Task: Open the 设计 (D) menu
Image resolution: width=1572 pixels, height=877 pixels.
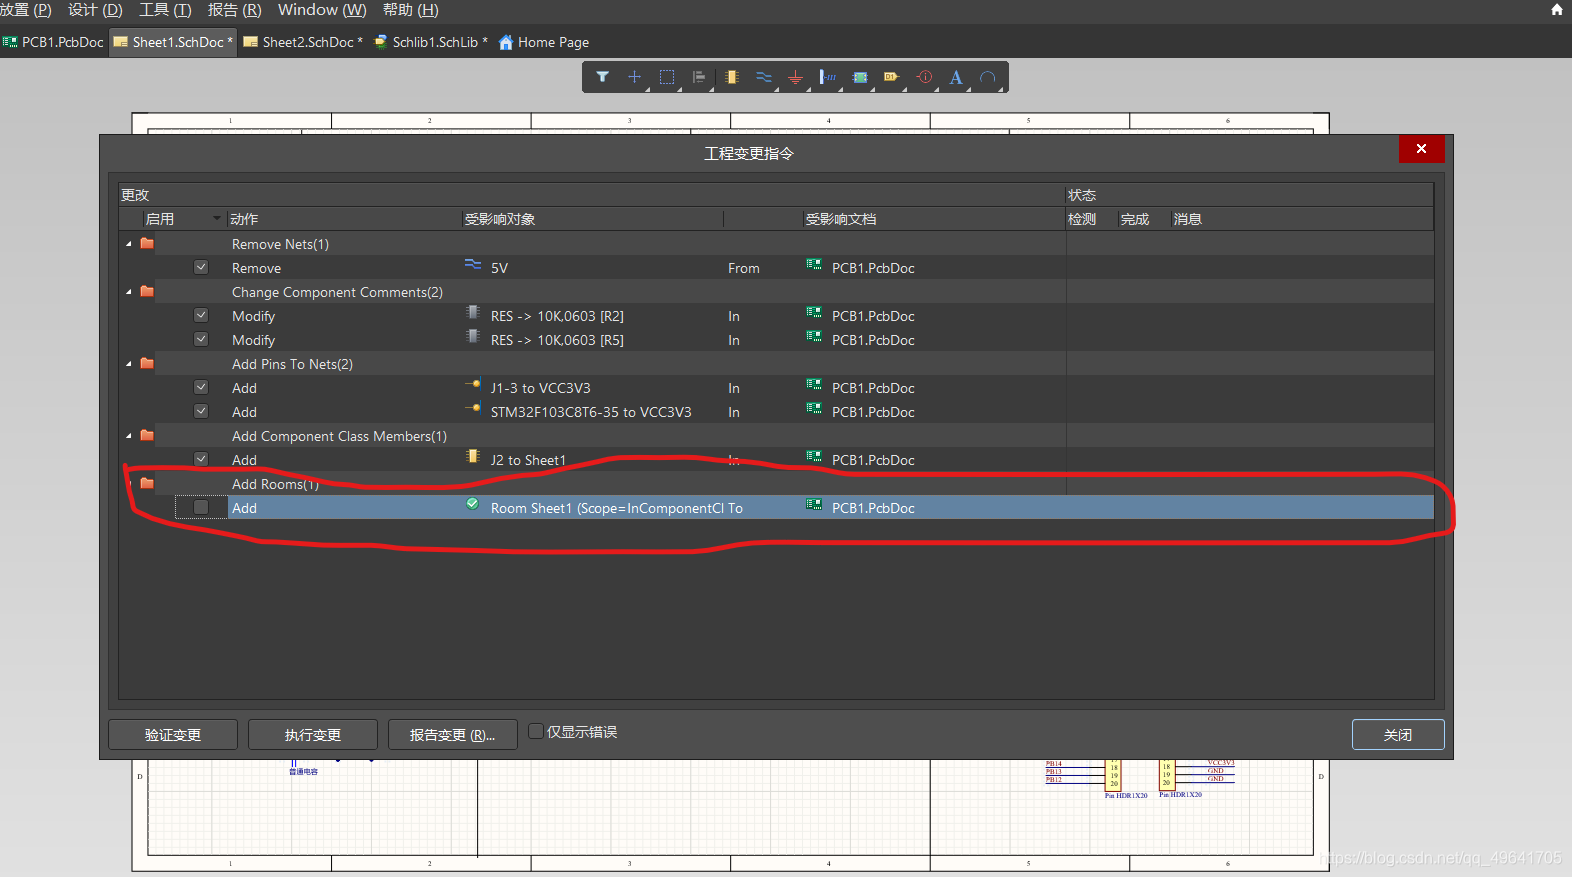Action: point(95,10)
